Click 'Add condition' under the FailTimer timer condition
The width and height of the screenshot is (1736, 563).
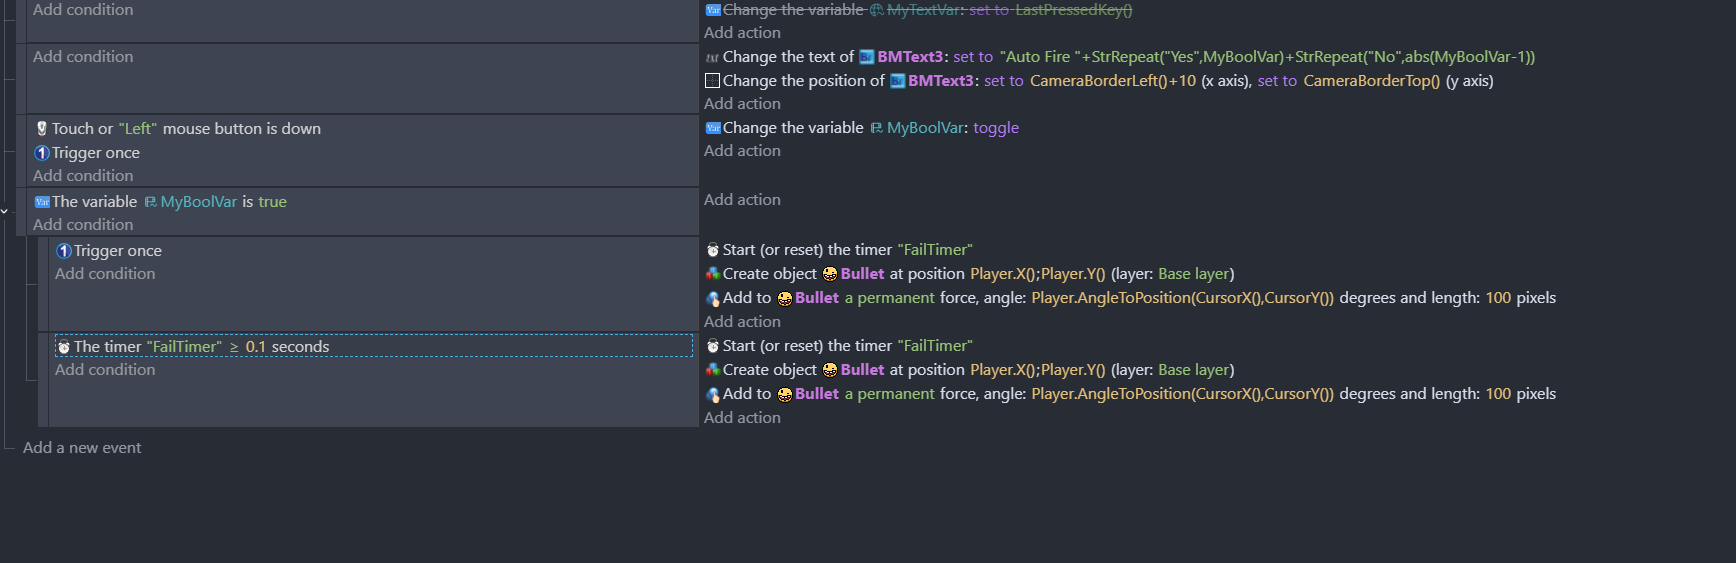pyautogui.click(x=105, y=370)
